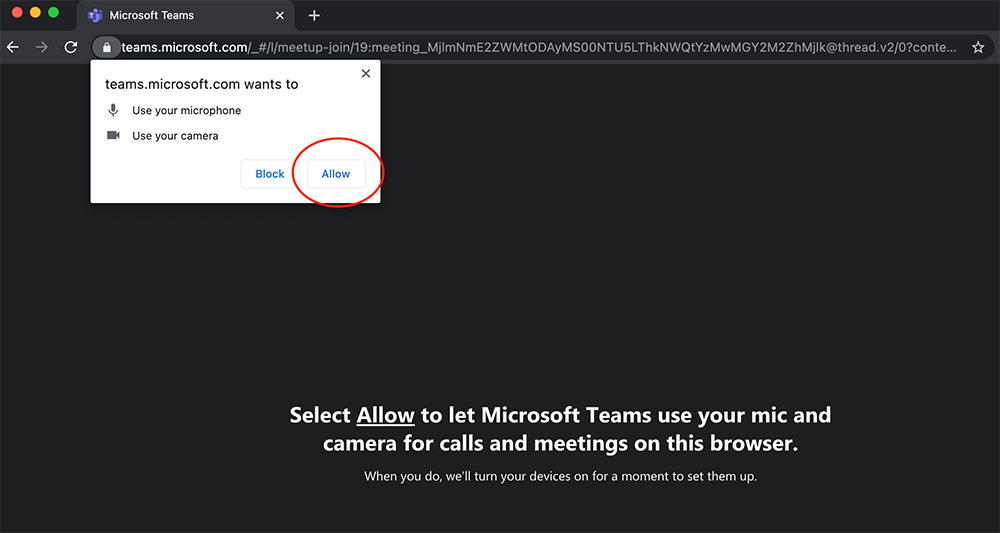Close the permission prompt

[x=365, y=73]
